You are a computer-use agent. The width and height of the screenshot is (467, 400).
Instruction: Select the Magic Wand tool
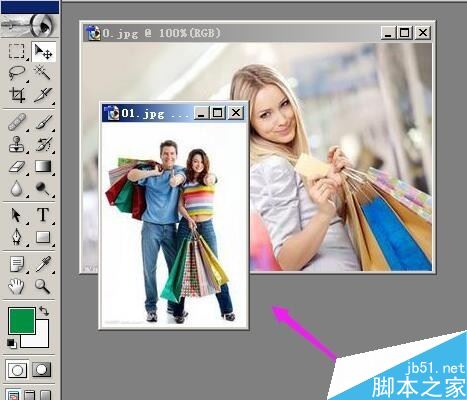pos(43,72)
